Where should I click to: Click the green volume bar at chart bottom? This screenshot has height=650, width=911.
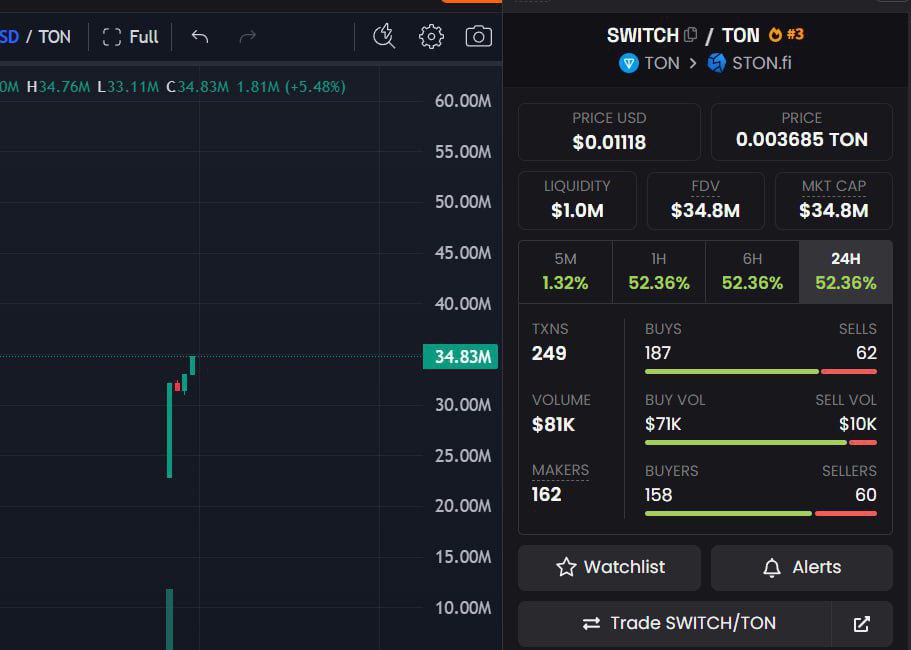tap(169, 619)
